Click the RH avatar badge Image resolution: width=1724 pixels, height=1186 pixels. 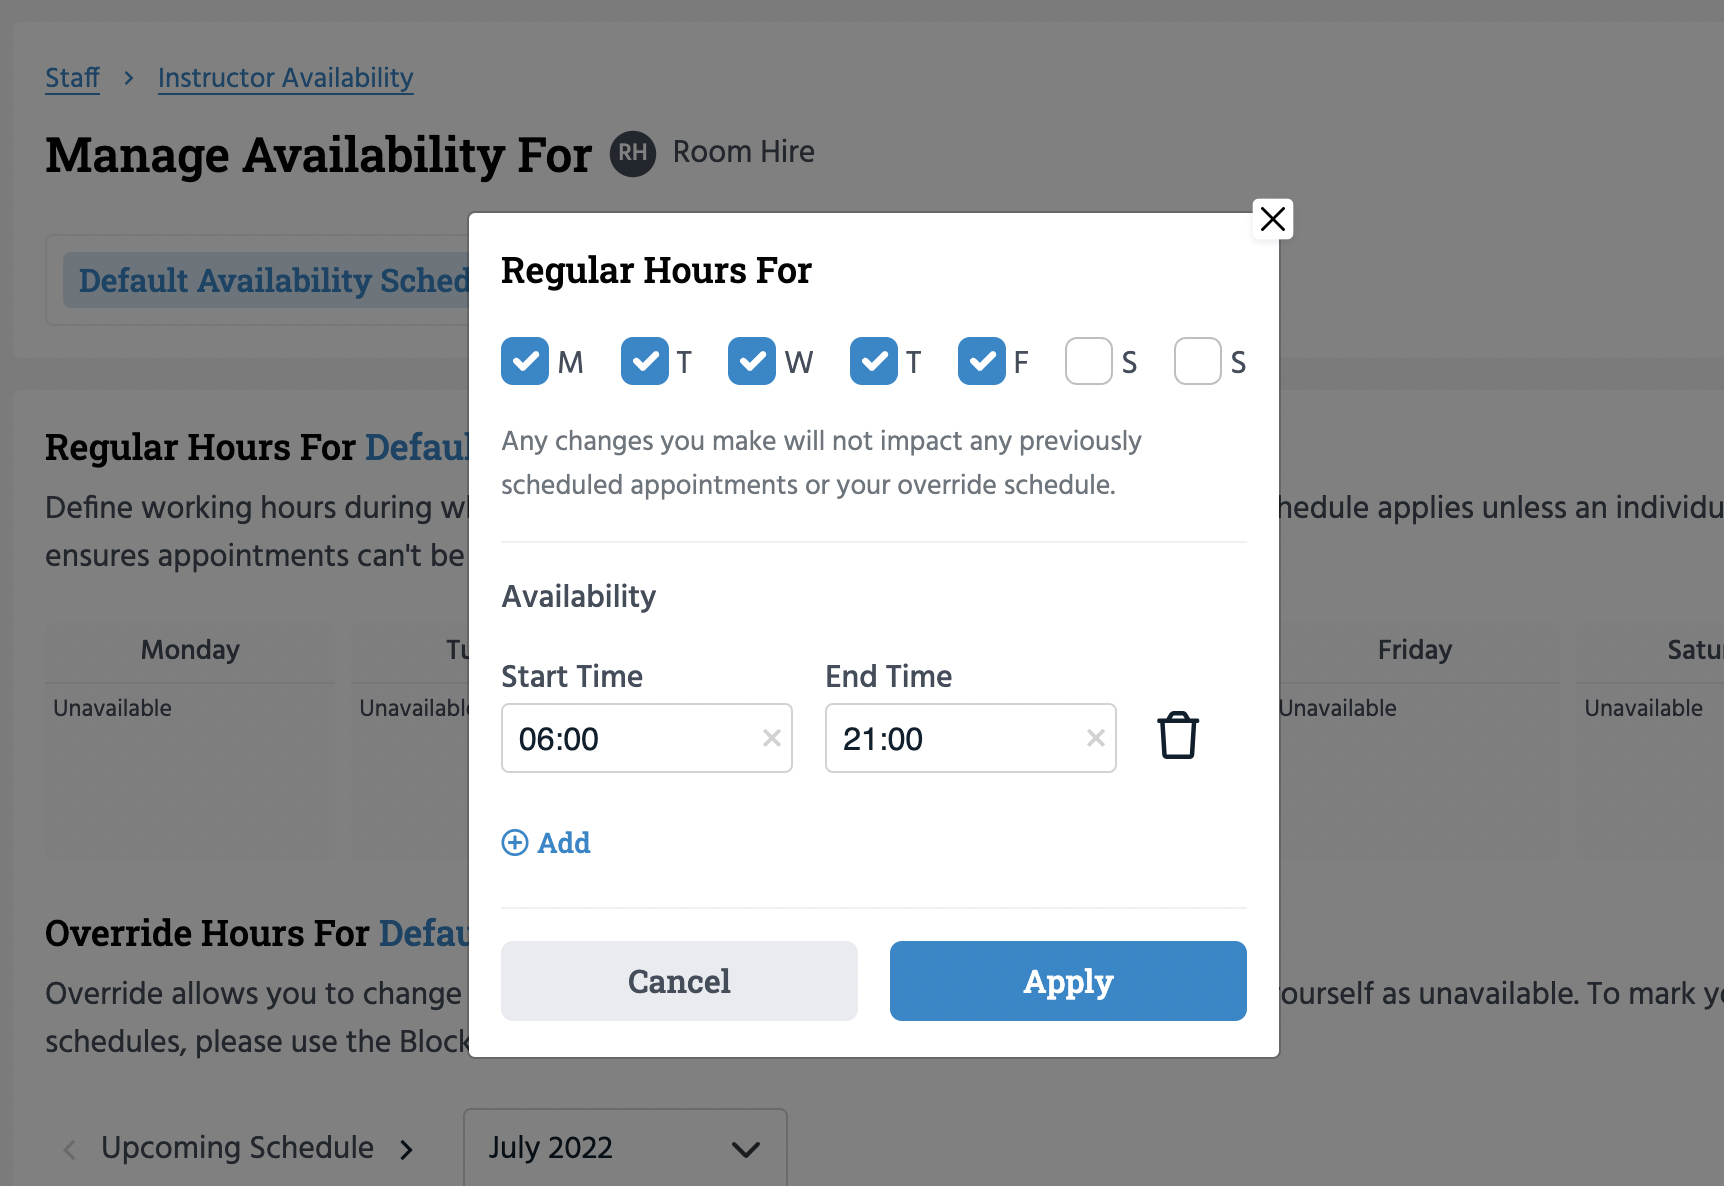click(633, 153)
